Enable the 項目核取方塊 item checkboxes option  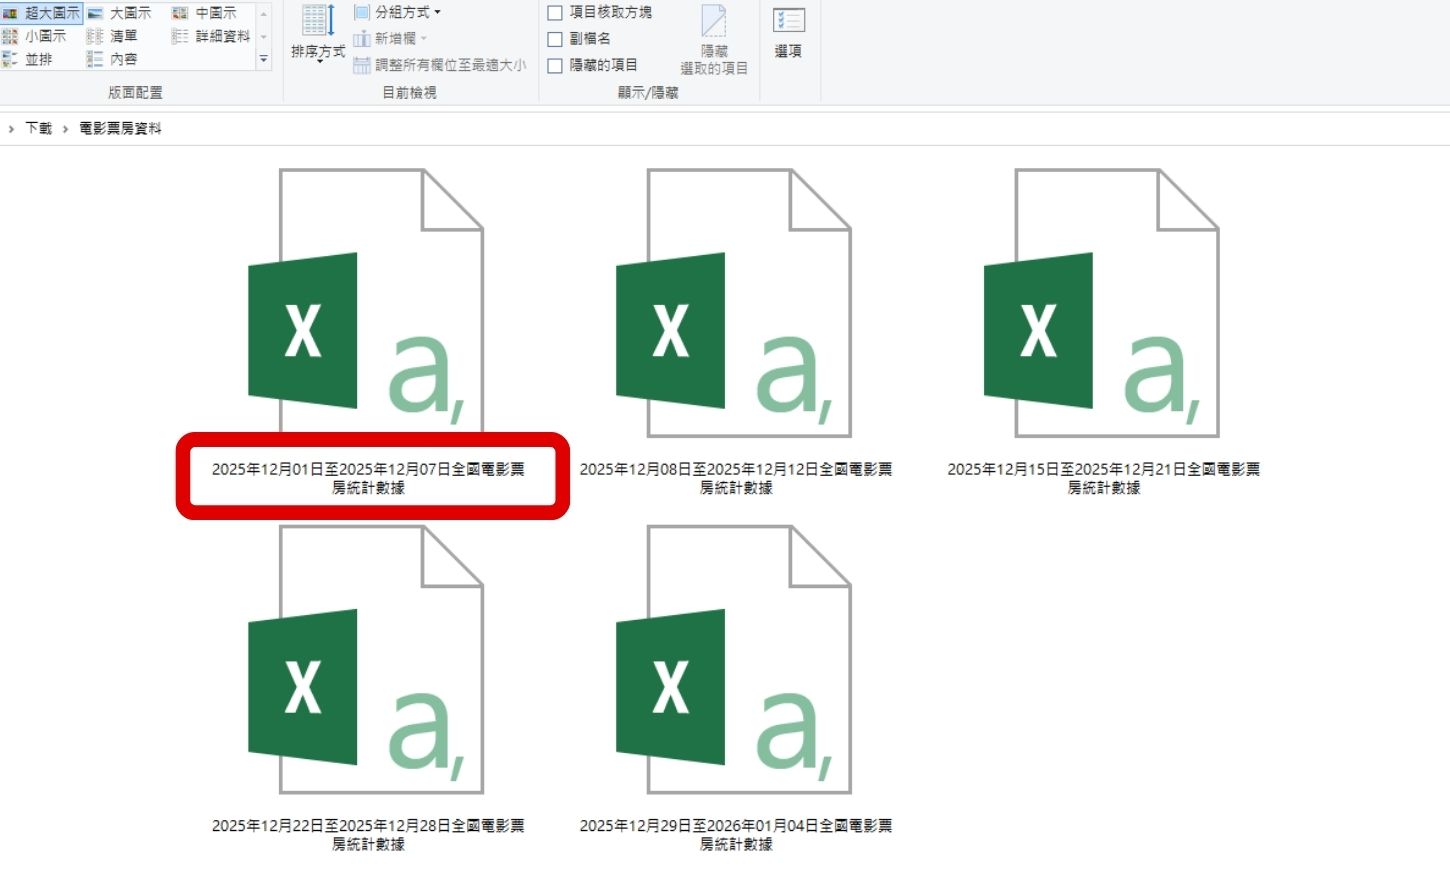[x=555, y=13]
